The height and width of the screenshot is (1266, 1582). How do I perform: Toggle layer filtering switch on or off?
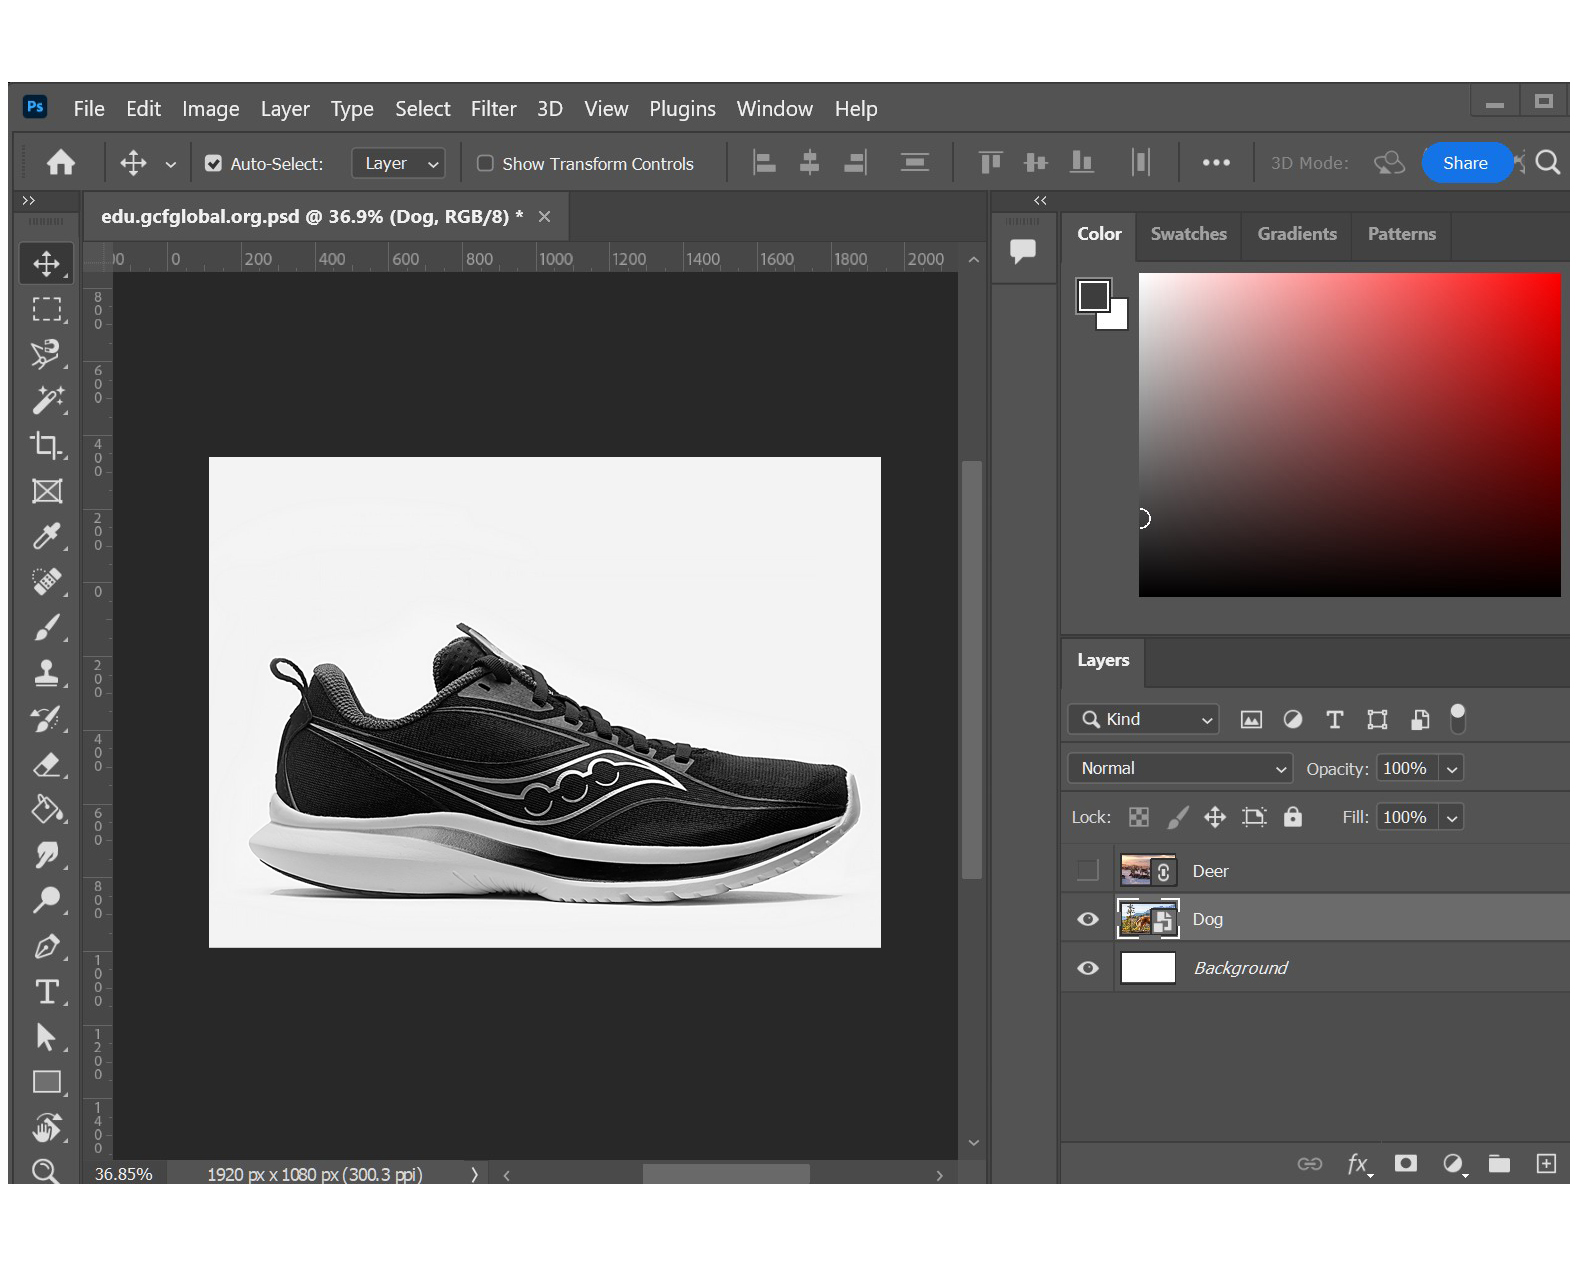(1458, 718)
